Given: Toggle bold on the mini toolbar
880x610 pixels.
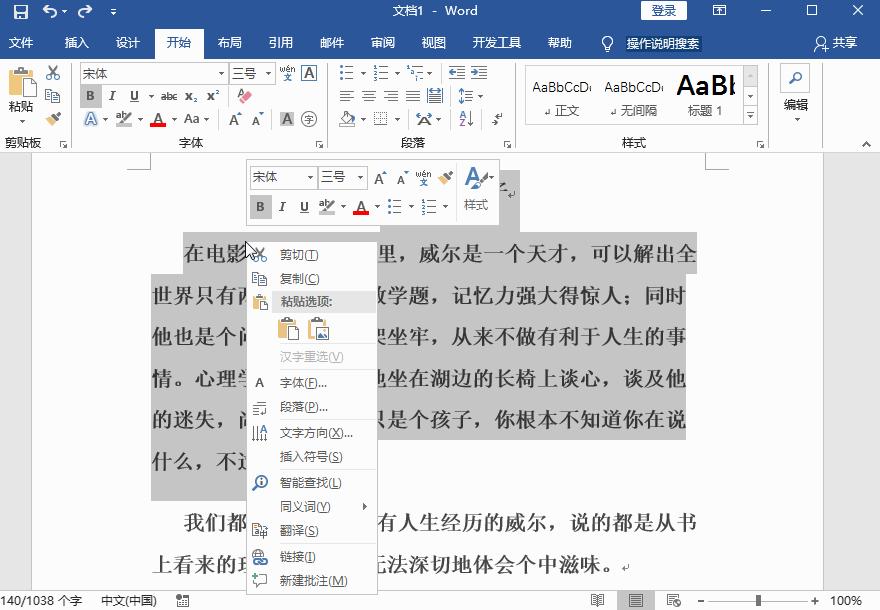Looking at the screenshot, I should point(261,207).
